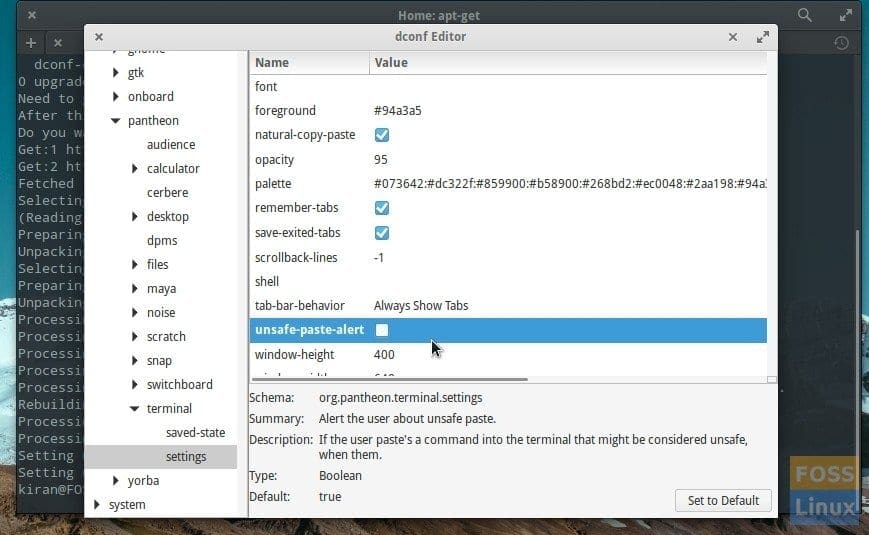
Task: Expand the maya node arrow
Action: coord(134,288)
